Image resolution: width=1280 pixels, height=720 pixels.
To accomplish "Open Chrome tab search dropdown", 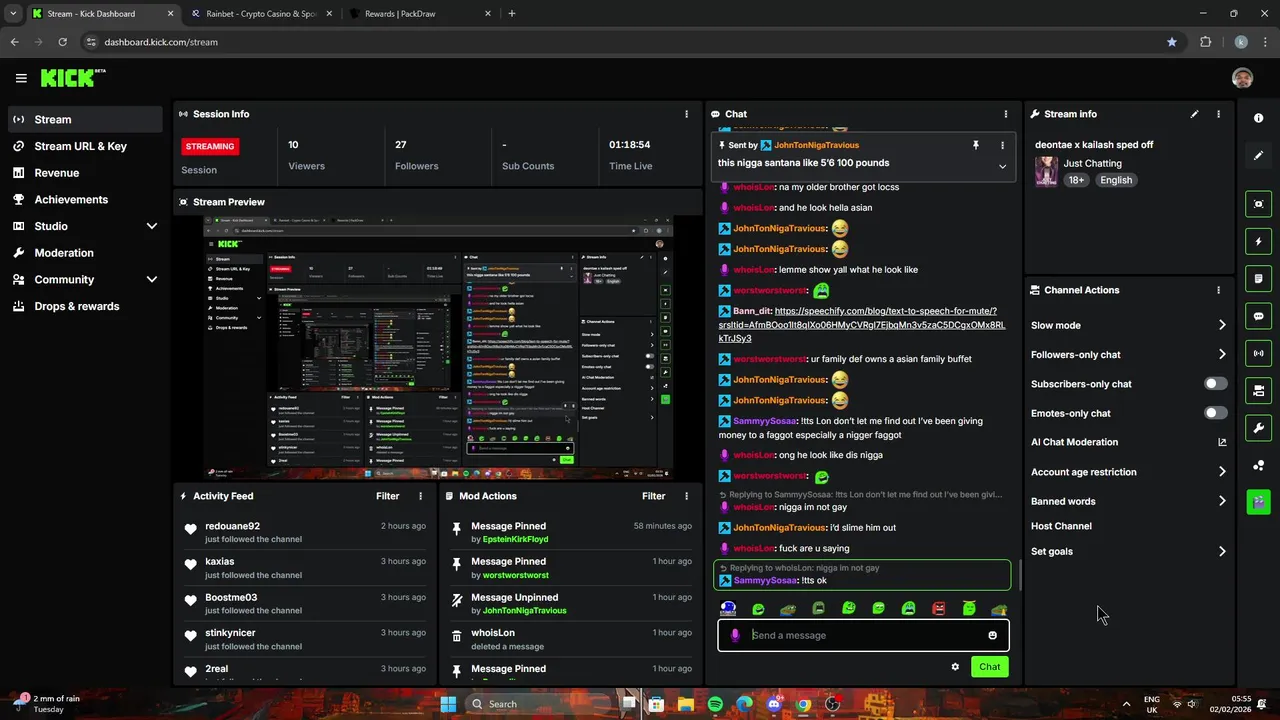I will point(13,14).
